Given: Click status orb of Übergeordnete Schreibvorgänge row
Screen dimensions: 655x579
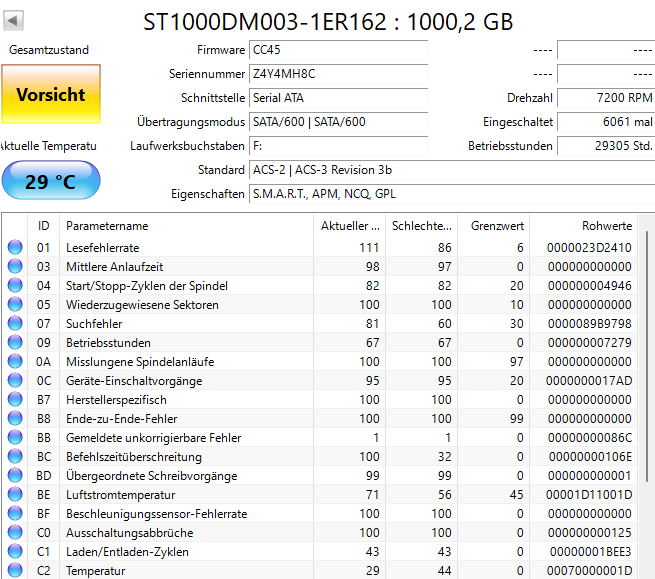Looking at the screenshot, I should (x=15, y=475).
